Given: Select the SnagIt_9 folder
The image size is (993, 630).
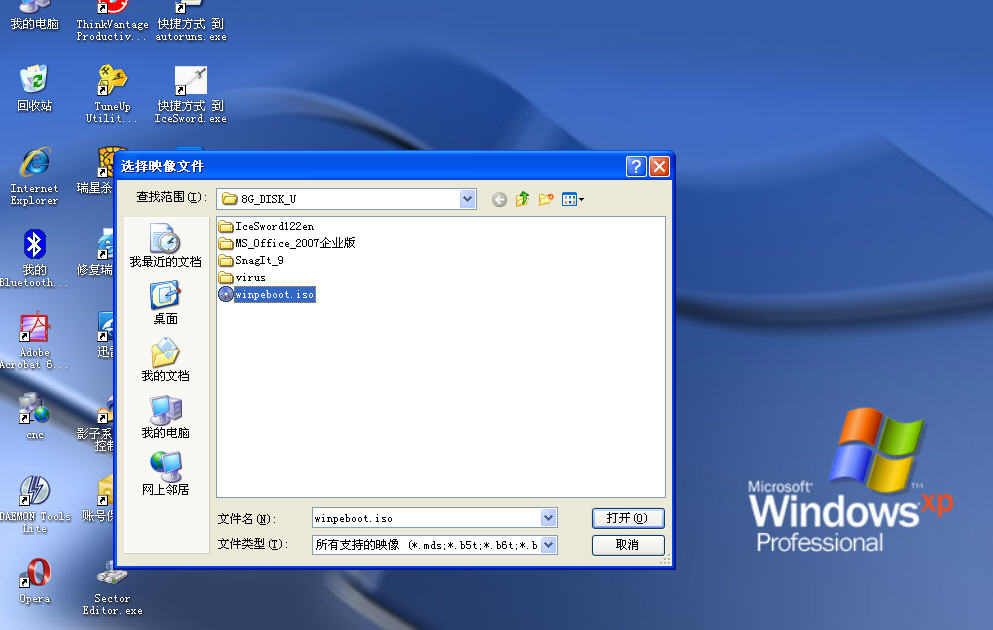Looking at the screenshot, I should pyautogui.click(x=251, y=260).
